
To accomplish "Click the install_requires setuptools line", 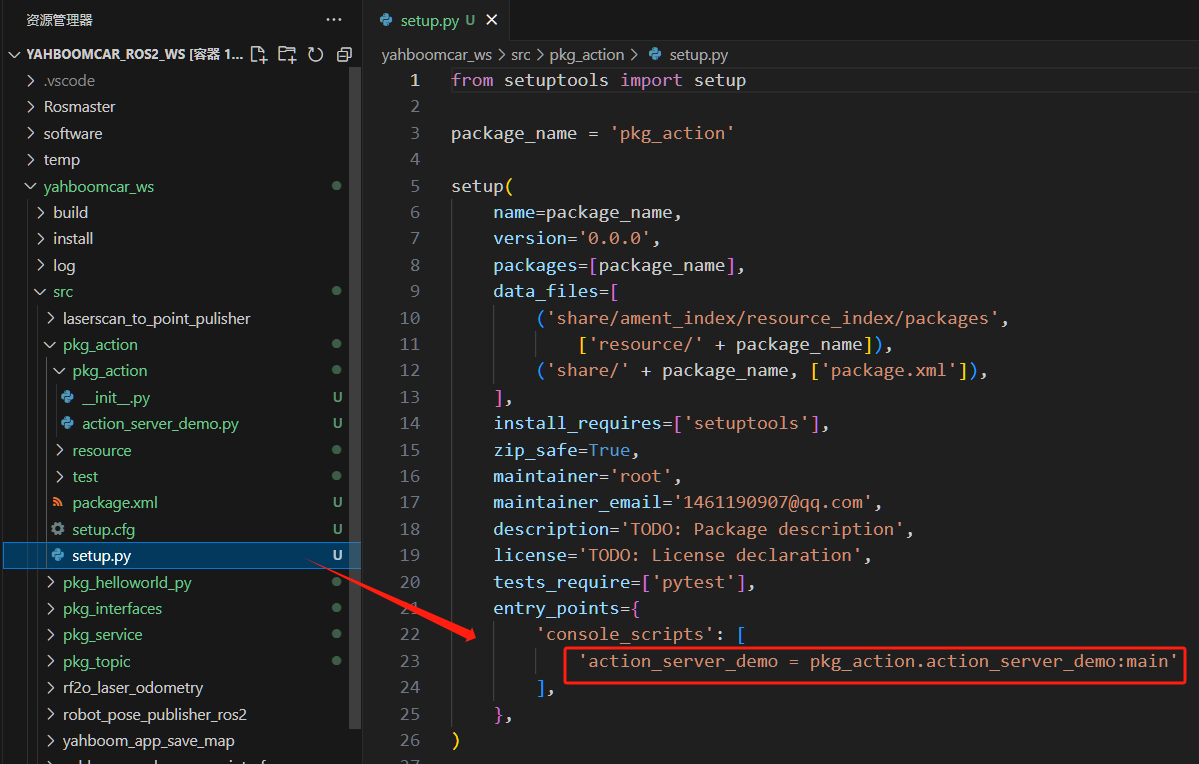I will point(661,423).
